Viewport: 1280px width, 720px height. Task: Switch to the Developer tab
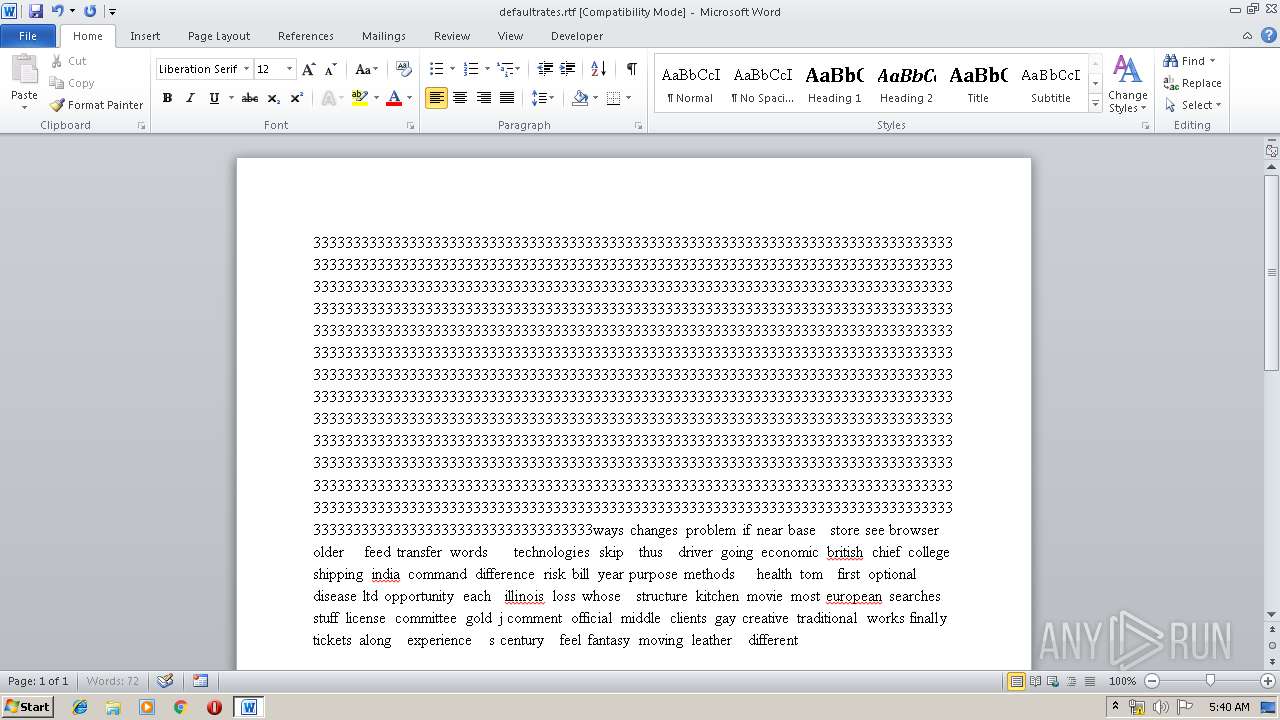(577, 36)
